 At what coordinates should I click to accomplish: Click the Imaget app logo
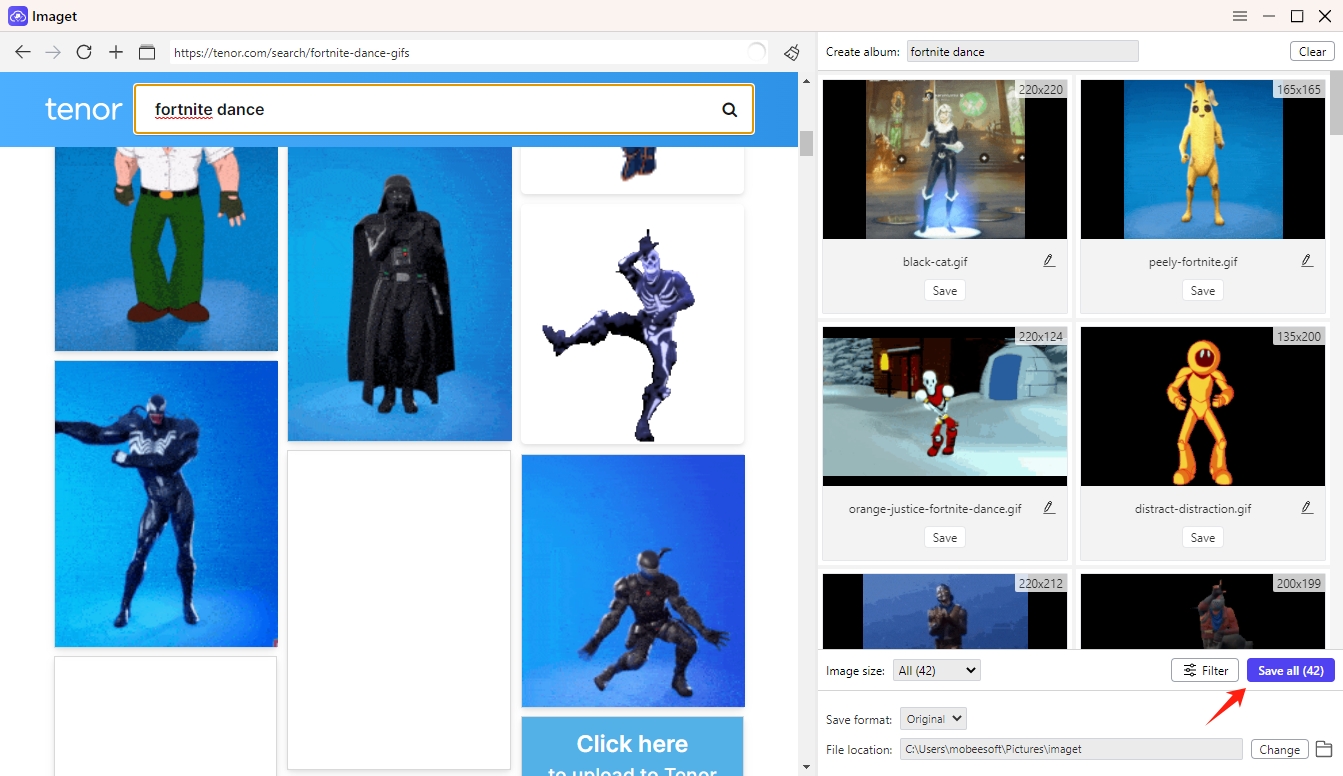[x=17, y=16]
